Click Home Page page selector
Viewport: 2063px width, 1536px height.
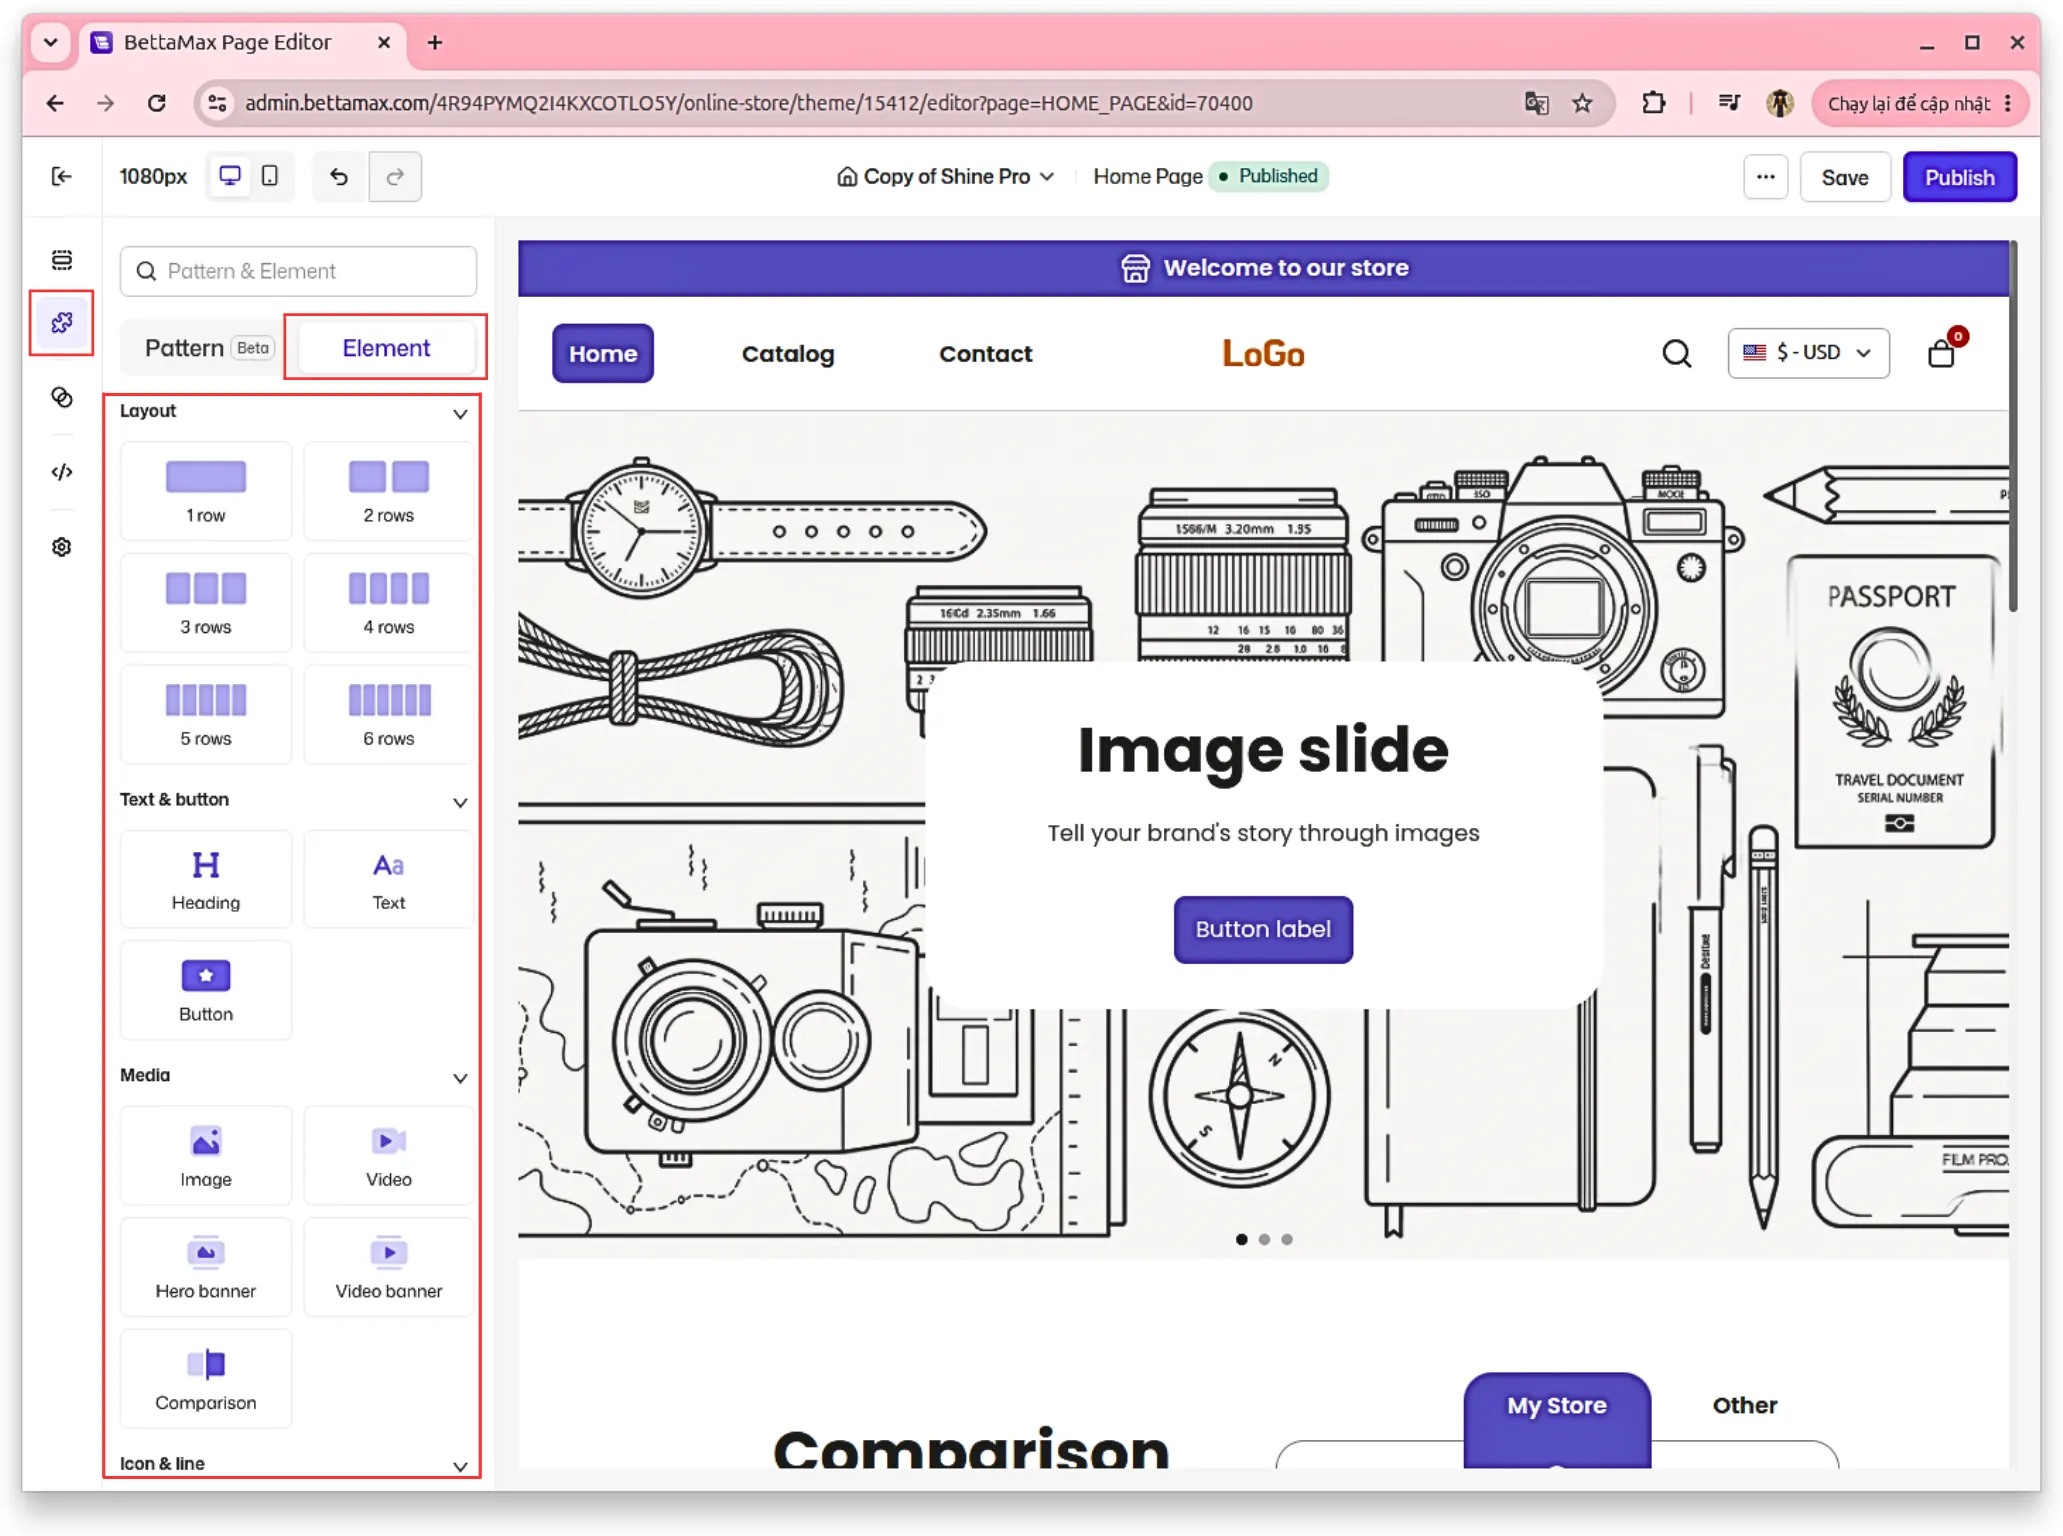[1147, 177]
